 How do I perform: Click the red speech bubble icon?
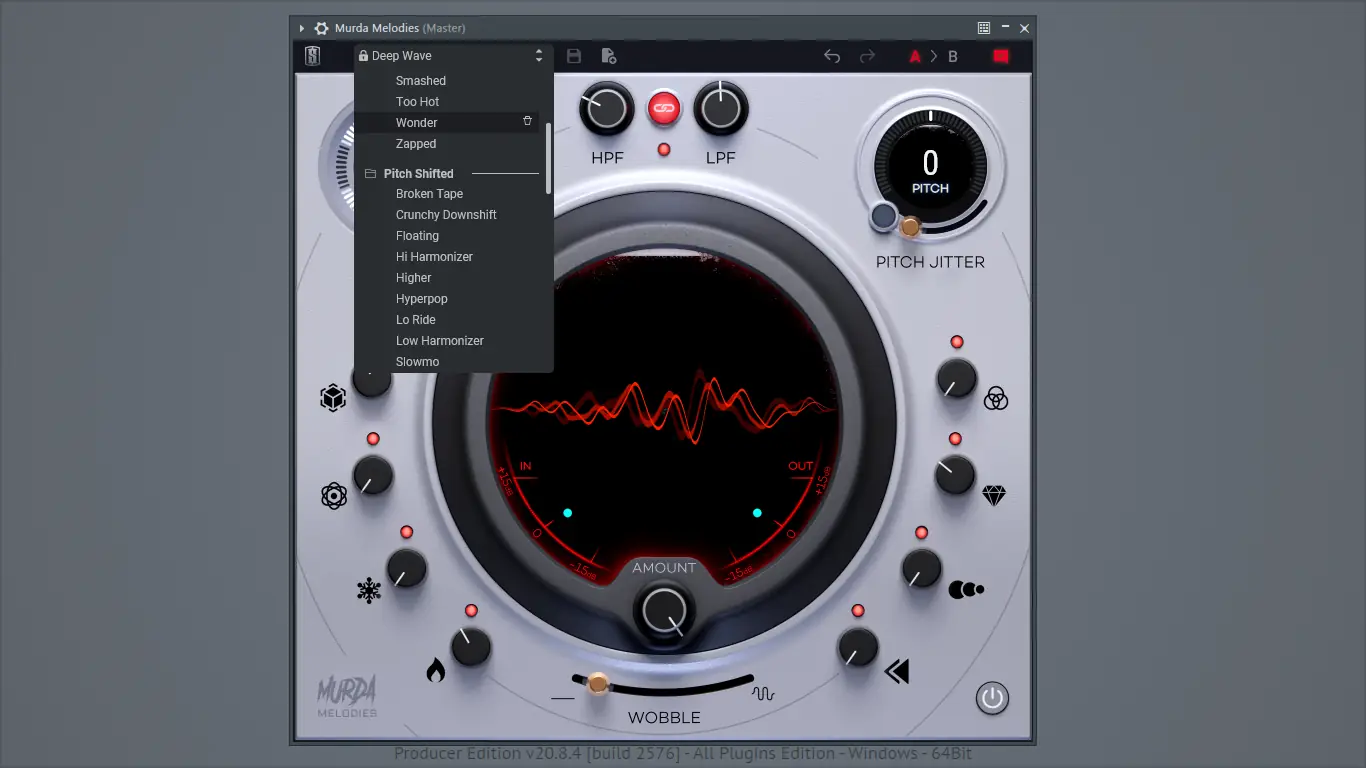1001,56
